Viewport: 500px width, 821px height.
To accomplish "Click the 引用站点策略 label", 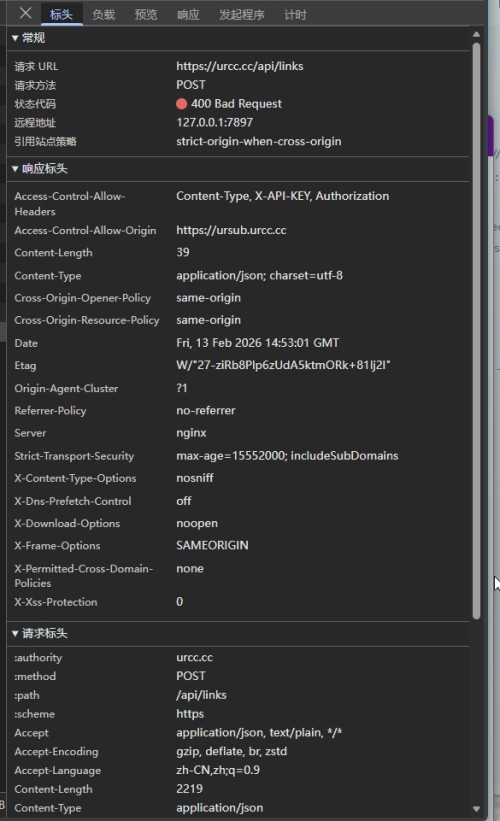I will coord(46,141).
